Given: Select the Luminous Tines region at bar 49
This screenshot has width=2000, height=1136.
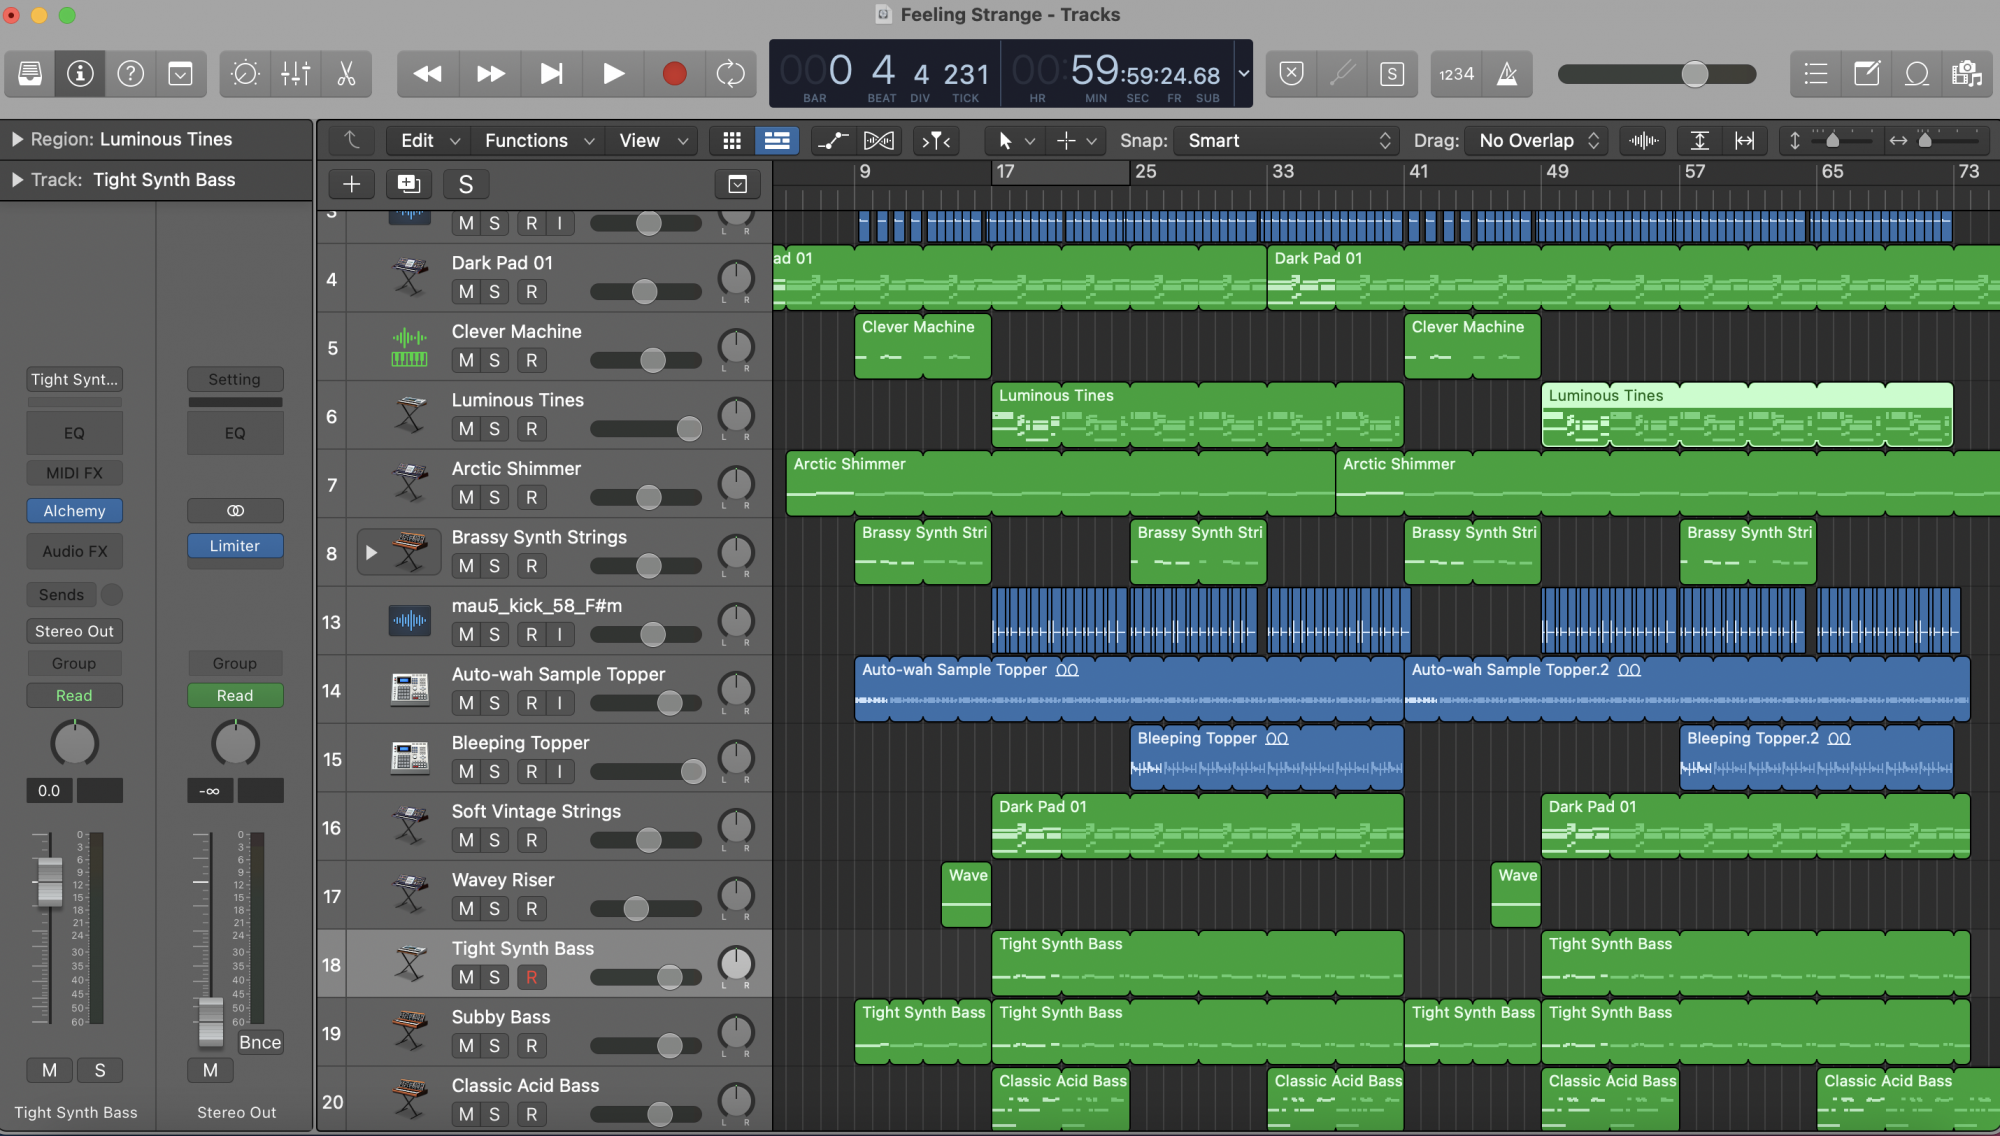Looking at the screenshot, I should (x=1747, y=415).
